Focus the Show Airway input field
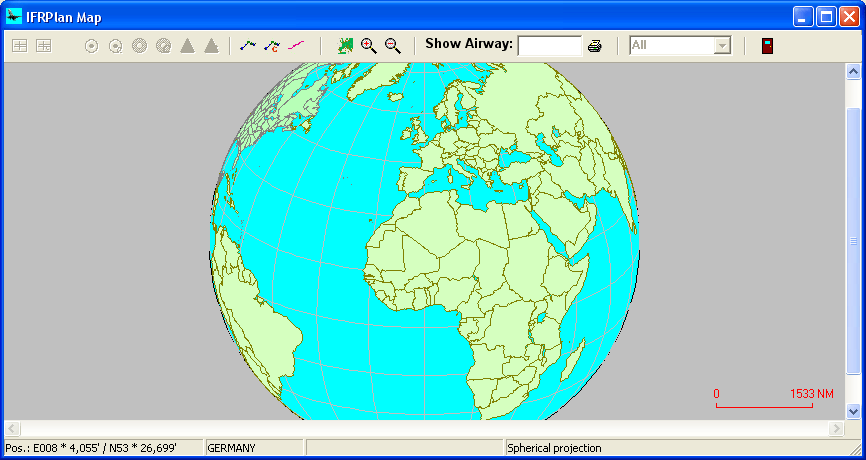Viewport: 866px width, 460px height. pyautogui.click(x=550, y=46)
